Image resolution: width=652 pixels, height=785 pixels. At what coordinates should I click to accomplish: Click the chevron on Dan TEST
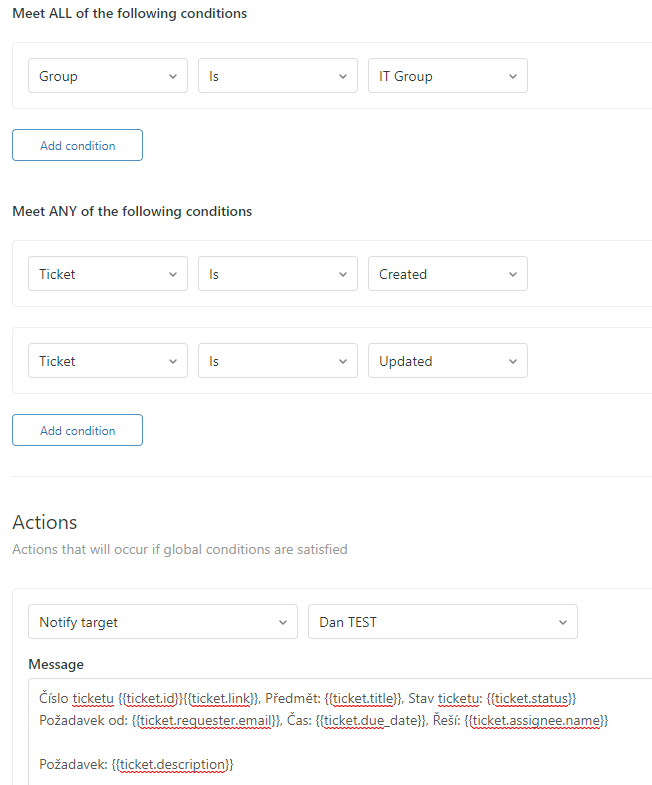pyautogui.click(x=563, y=622)
